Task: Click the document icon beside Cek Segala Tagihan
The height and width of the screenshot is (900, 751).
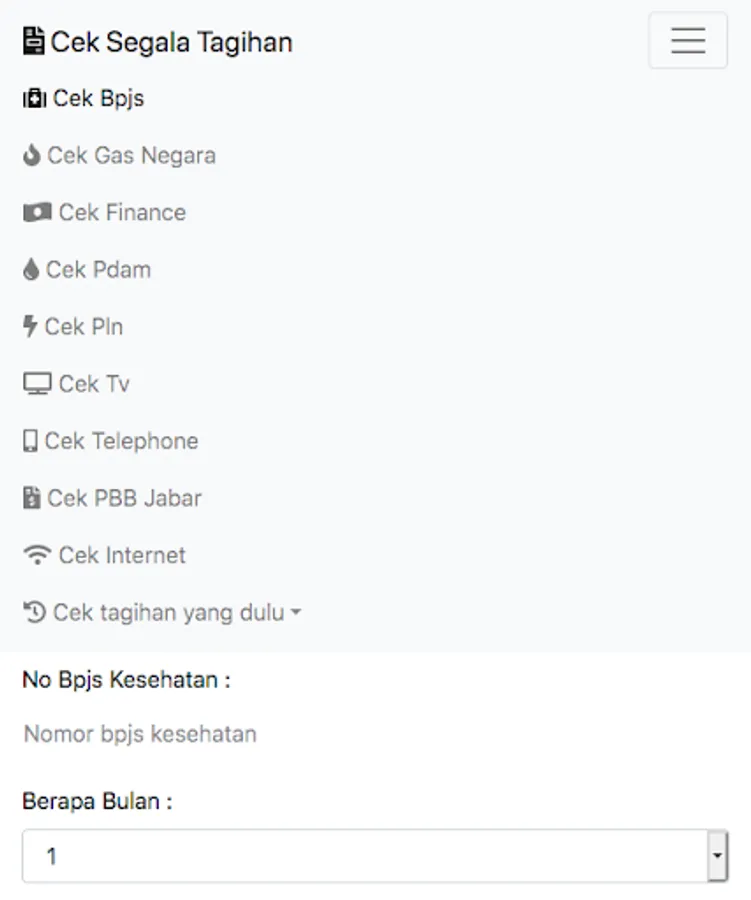Action: pos(34,42)
